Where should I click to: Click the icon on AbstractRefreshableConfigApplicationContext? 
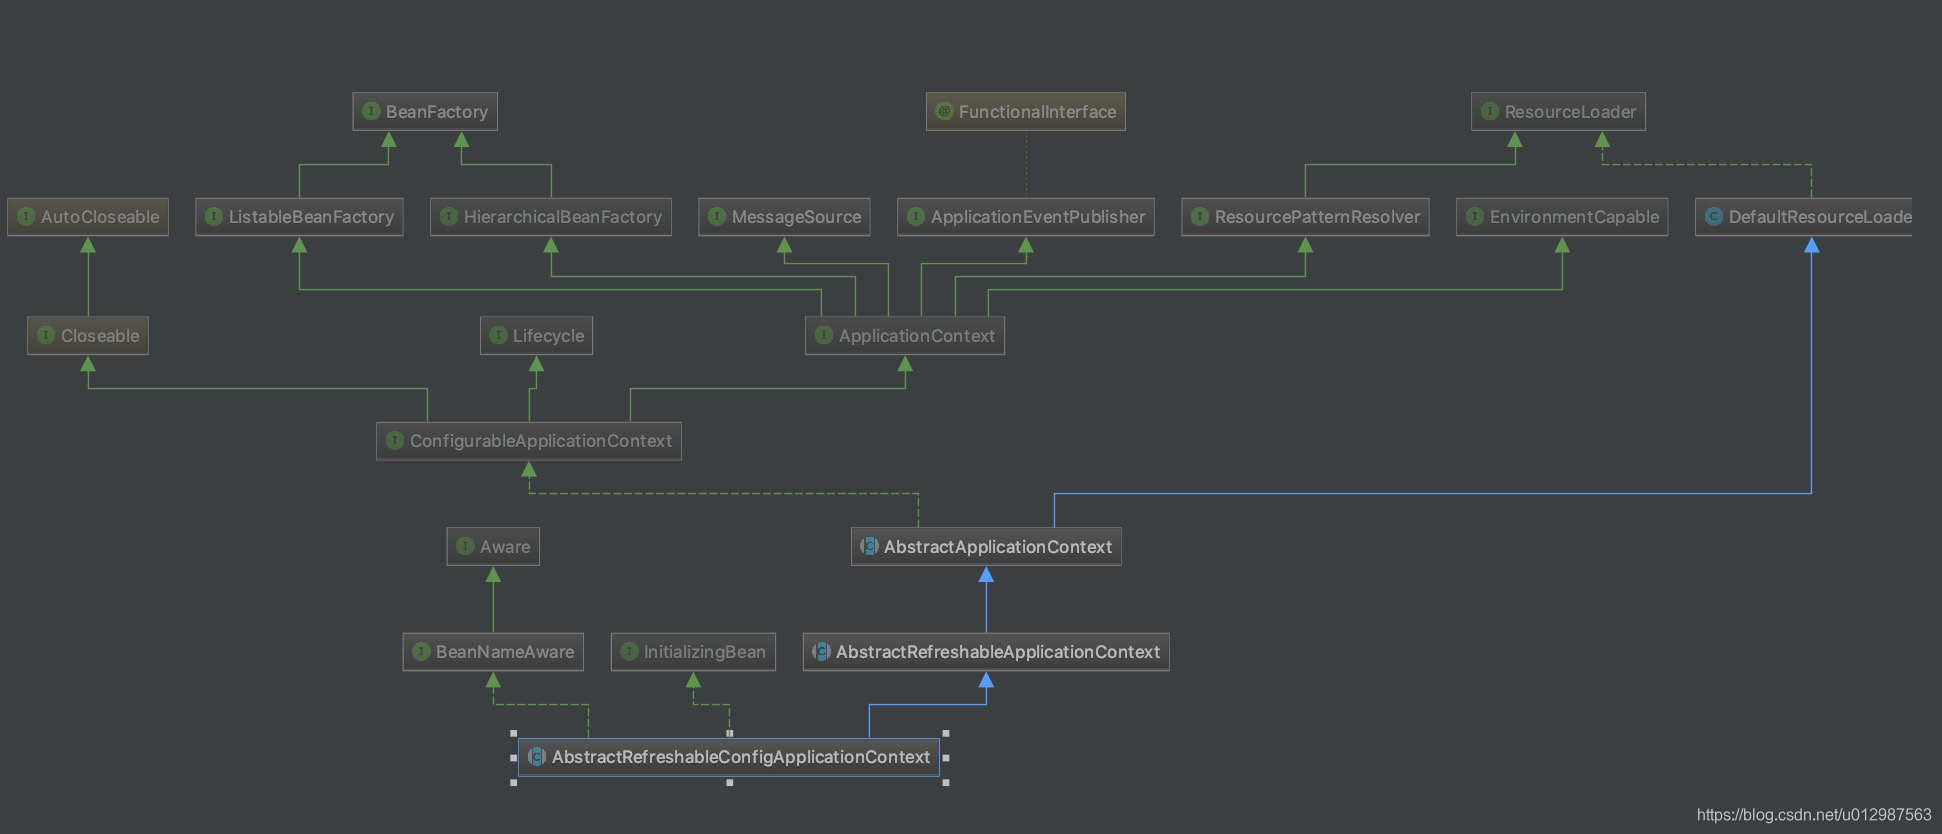pyautogui.click(x=537, y=756)
